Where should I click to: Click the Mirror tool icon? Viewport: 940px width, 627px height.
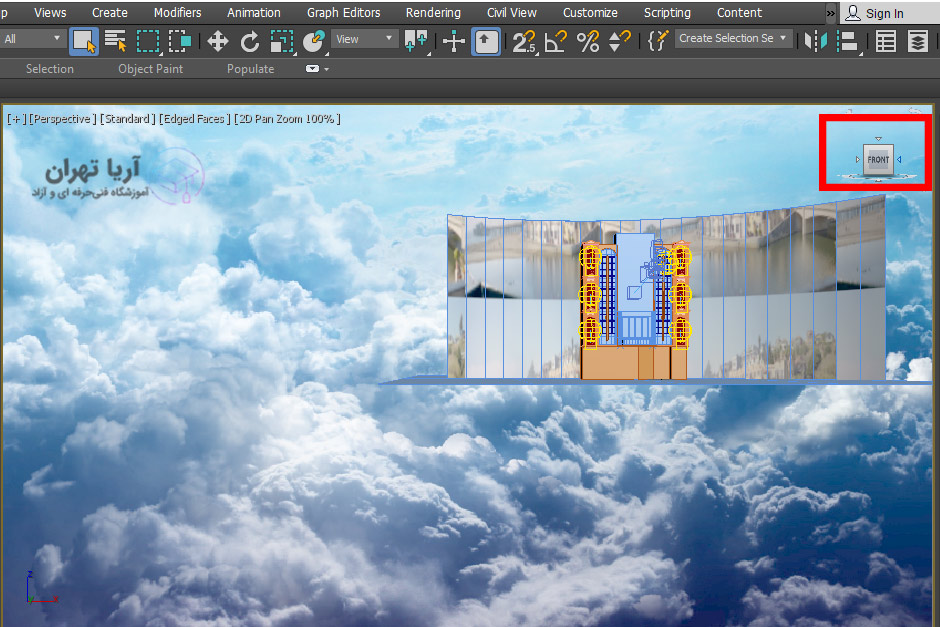click(817, 41)
